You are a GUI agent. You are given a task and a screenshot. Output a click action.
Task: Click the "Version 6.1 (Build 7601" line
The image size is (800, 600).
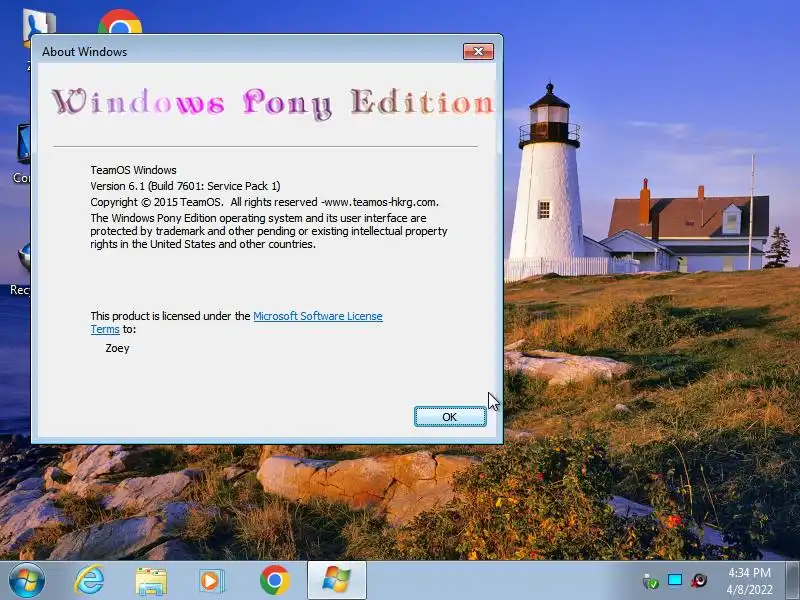click(185, 186)
